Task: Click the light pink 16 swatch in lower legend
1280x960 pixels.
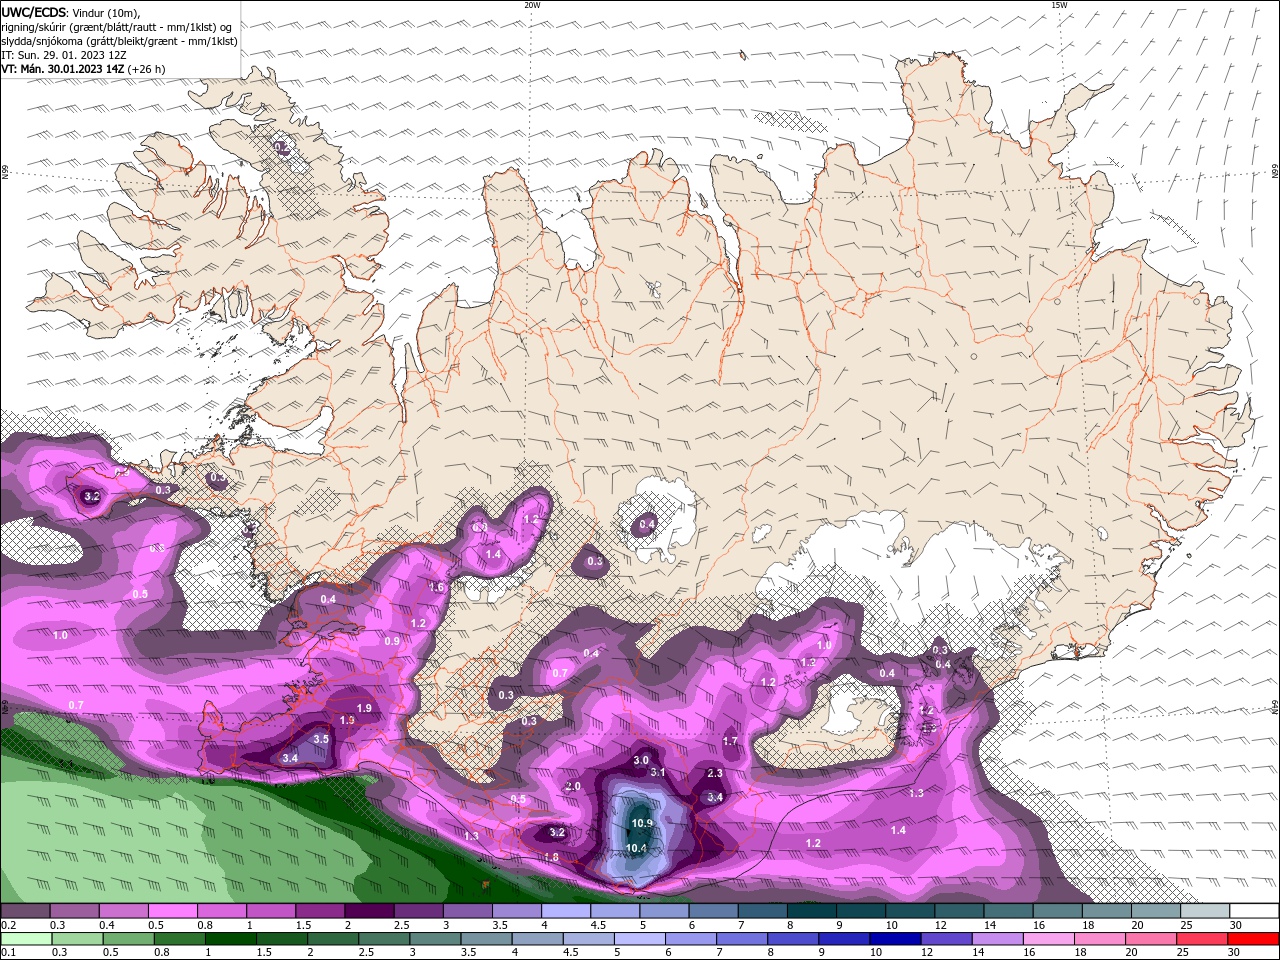Action: coord(1049,939)
